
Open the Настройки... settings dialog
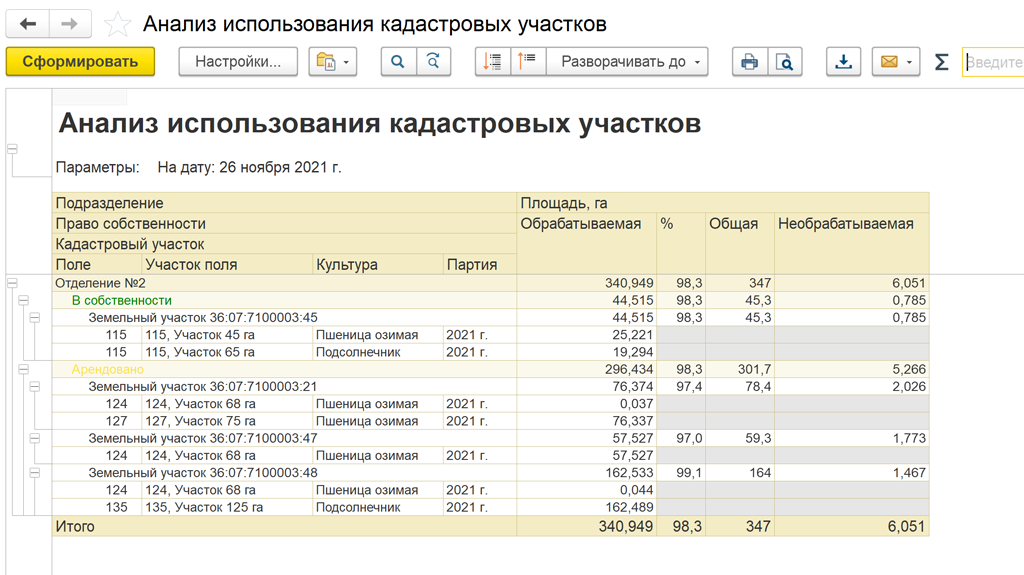(x=238, y=62)
